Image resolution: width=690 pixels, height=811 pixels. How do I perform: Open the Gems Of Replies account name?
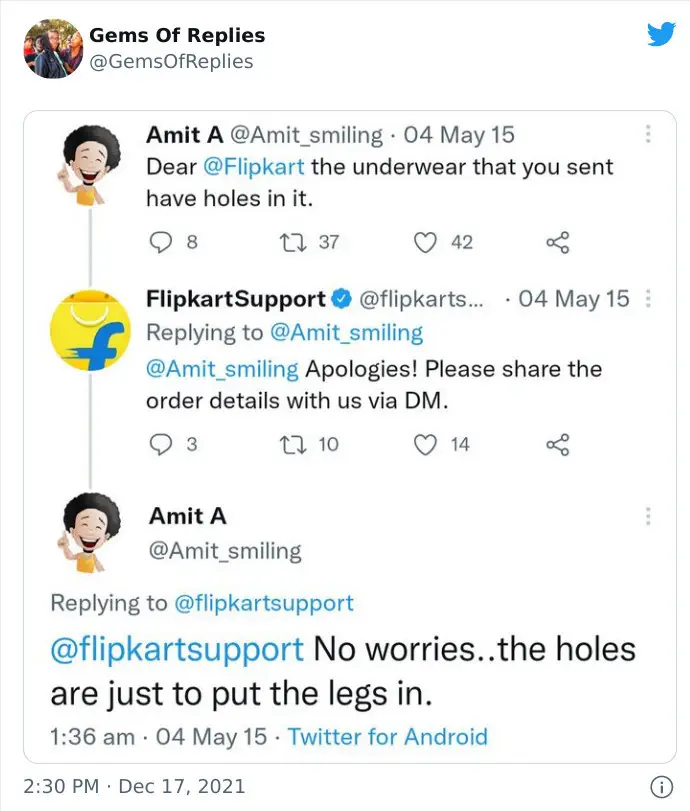177,35
